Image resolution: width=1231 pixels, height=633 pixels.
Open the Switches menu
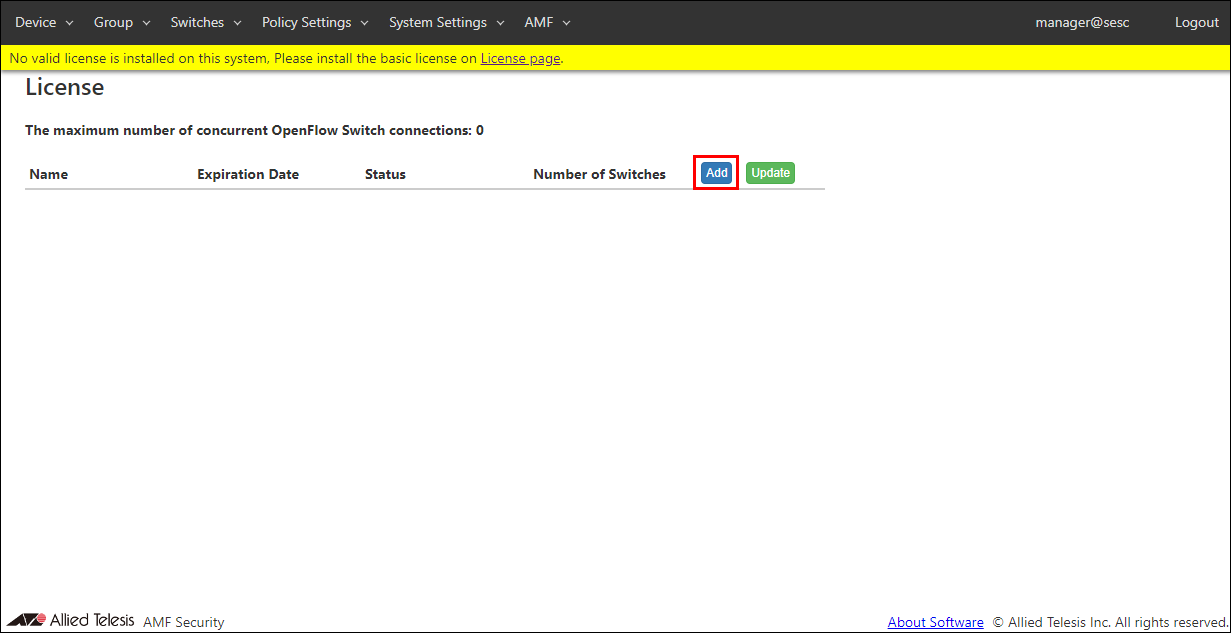[206, 22]
